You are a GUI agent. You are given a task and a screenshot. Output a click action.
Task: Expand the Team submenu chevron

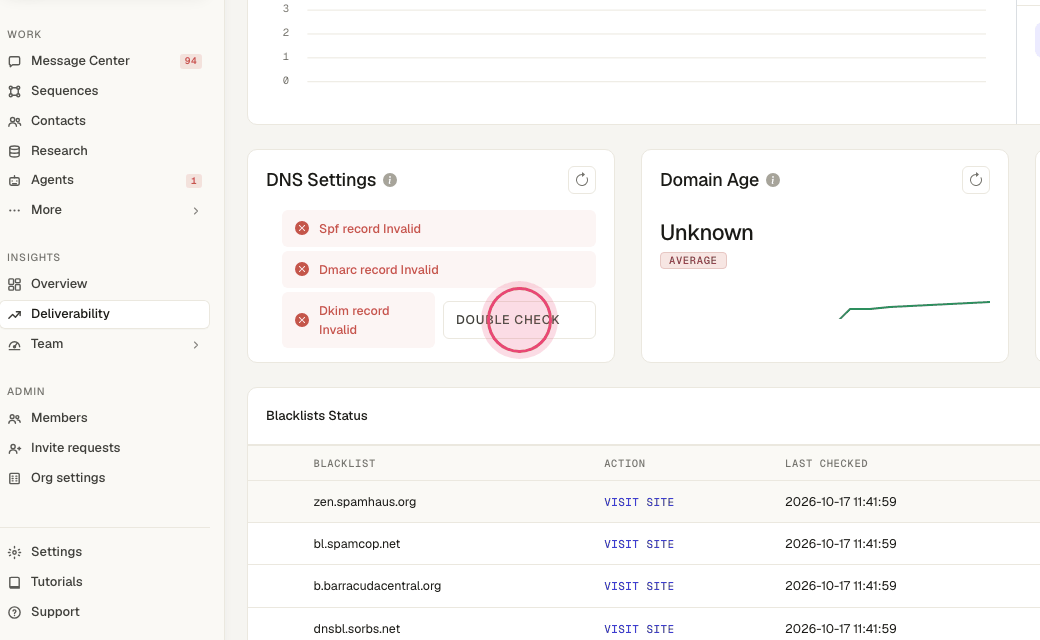(x=196, y=345)
